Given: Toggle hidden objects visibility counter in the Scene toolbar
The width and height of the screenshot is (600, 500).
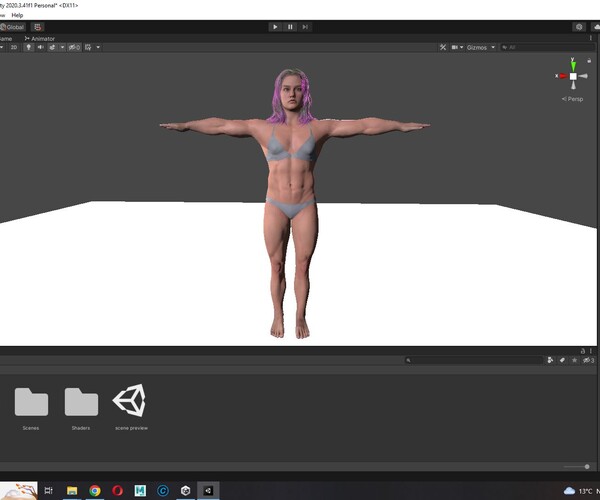Looking at the screenshot, I should [x=74, y=47].
